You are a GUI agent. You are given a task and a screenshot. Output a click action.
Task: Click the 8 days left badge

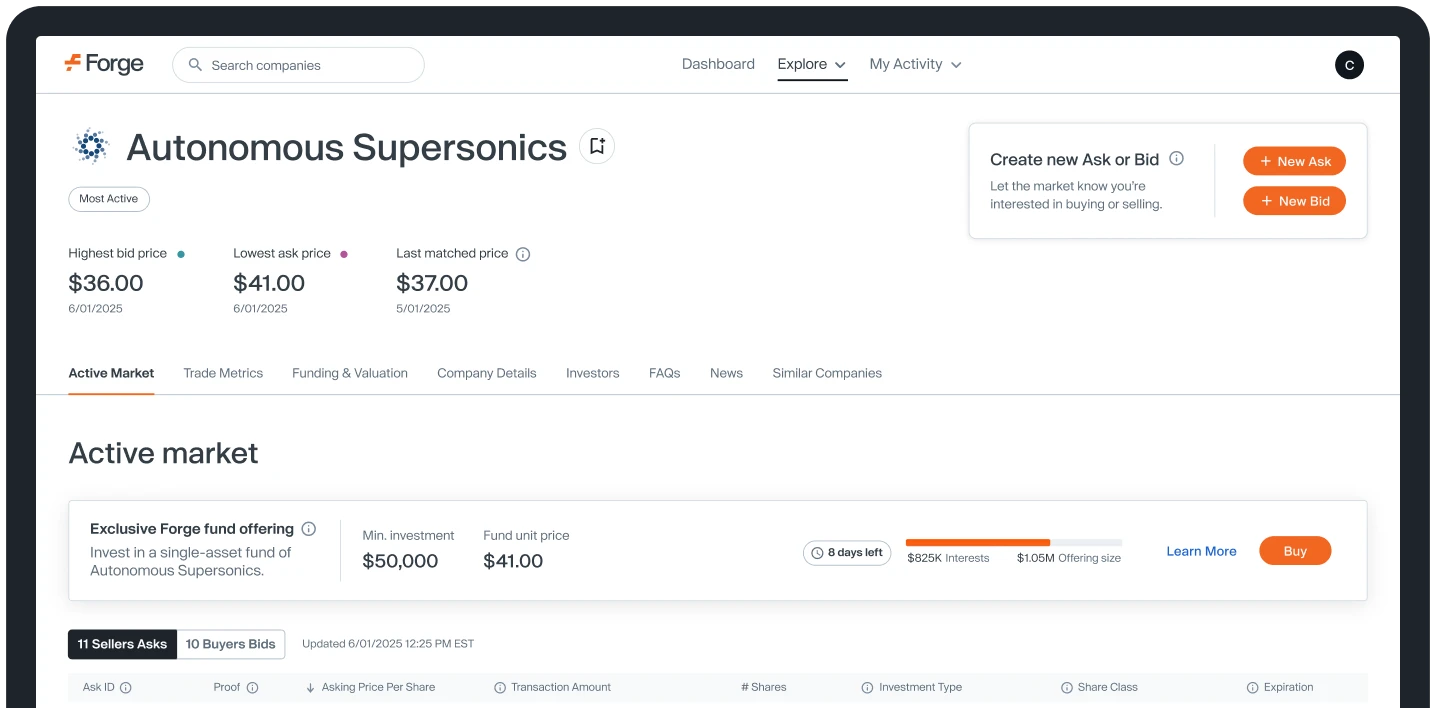[847, 553]
